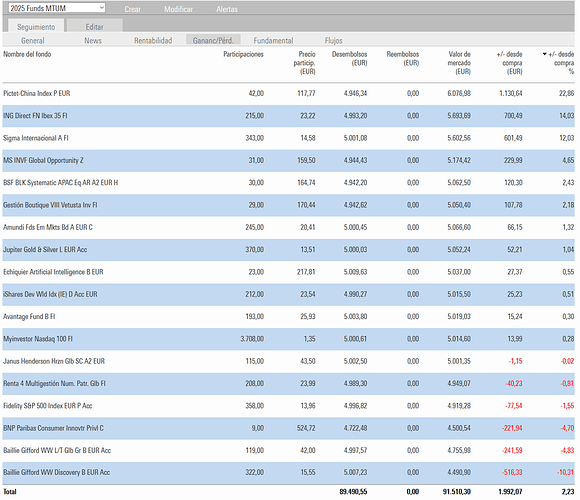Click total percentage 2,23
The height and width of the screenshot is (500, 580).
(568, 492)
